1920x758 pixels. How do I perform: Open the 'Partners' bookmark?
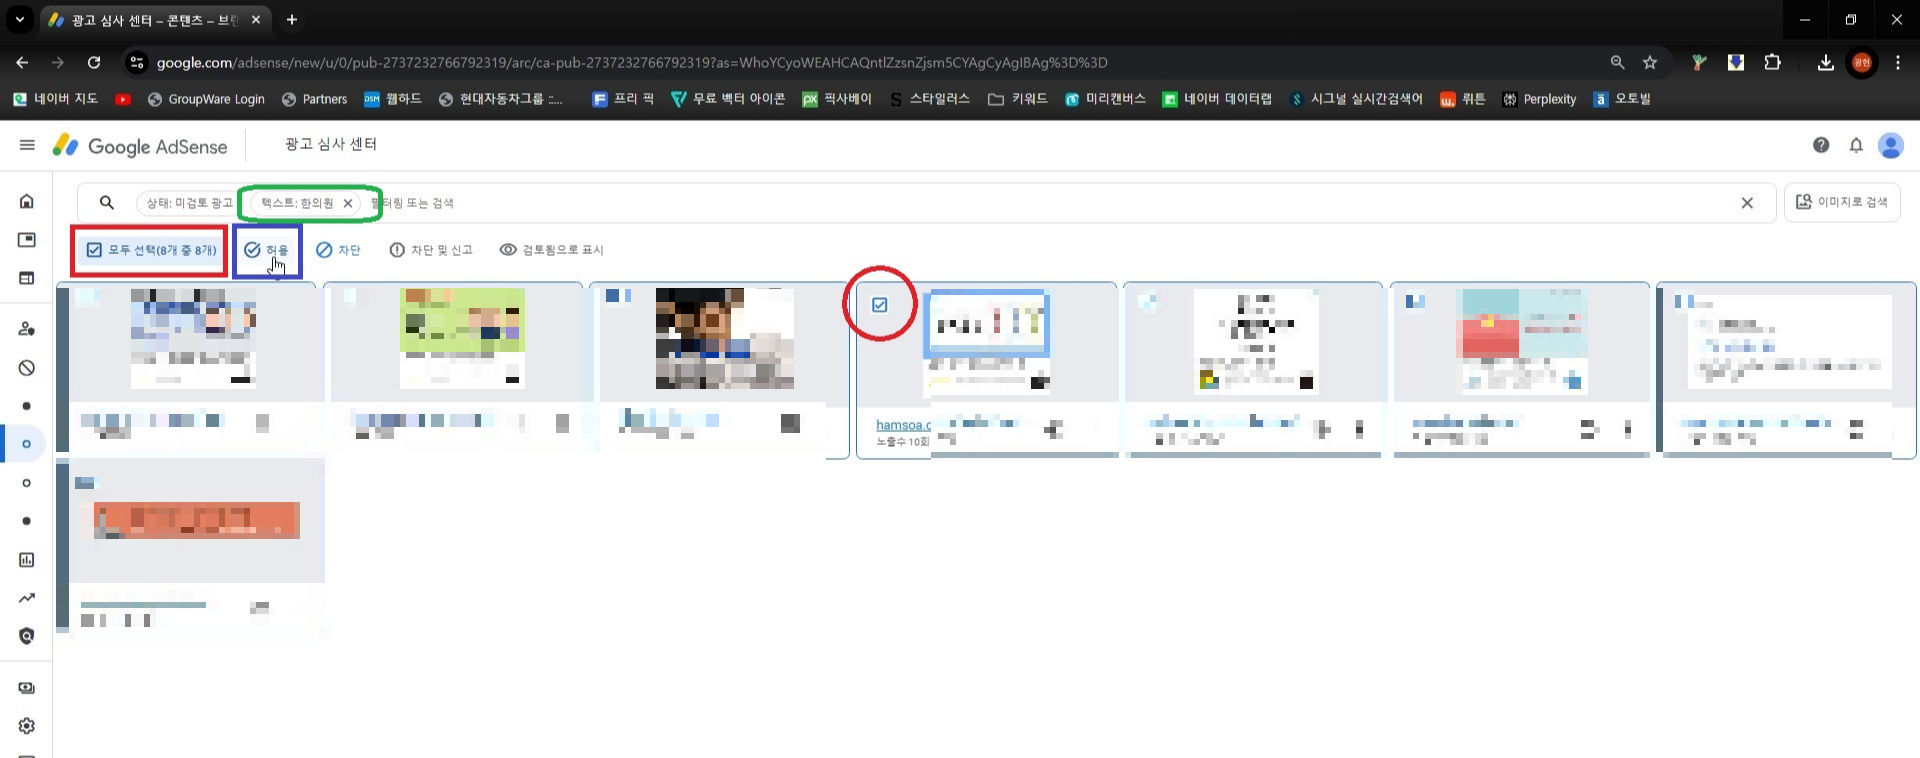click(314, 99)
